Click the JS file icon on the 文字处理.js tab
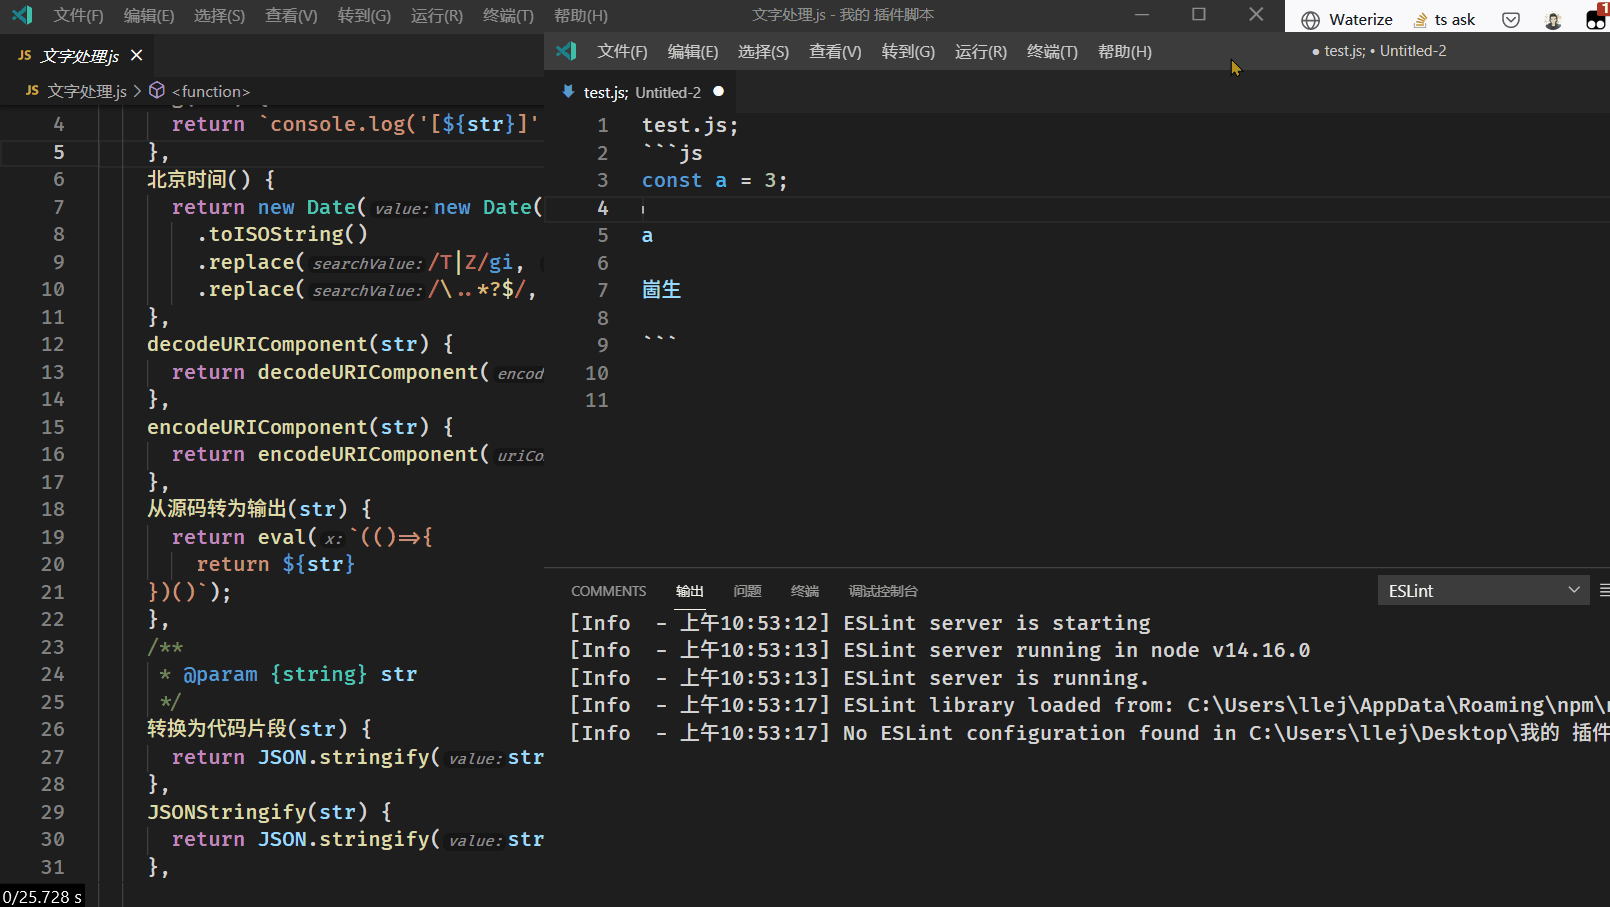This screenshot has width=1610, height=907. click(25, 55)
